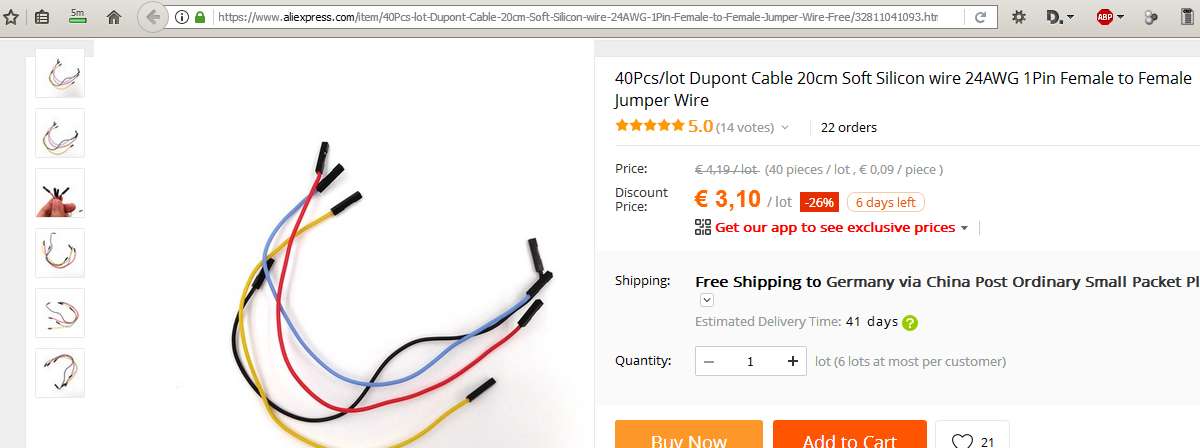
Task: Go to the browser home page
Action: pyautogui.click(x=114, y=17)
